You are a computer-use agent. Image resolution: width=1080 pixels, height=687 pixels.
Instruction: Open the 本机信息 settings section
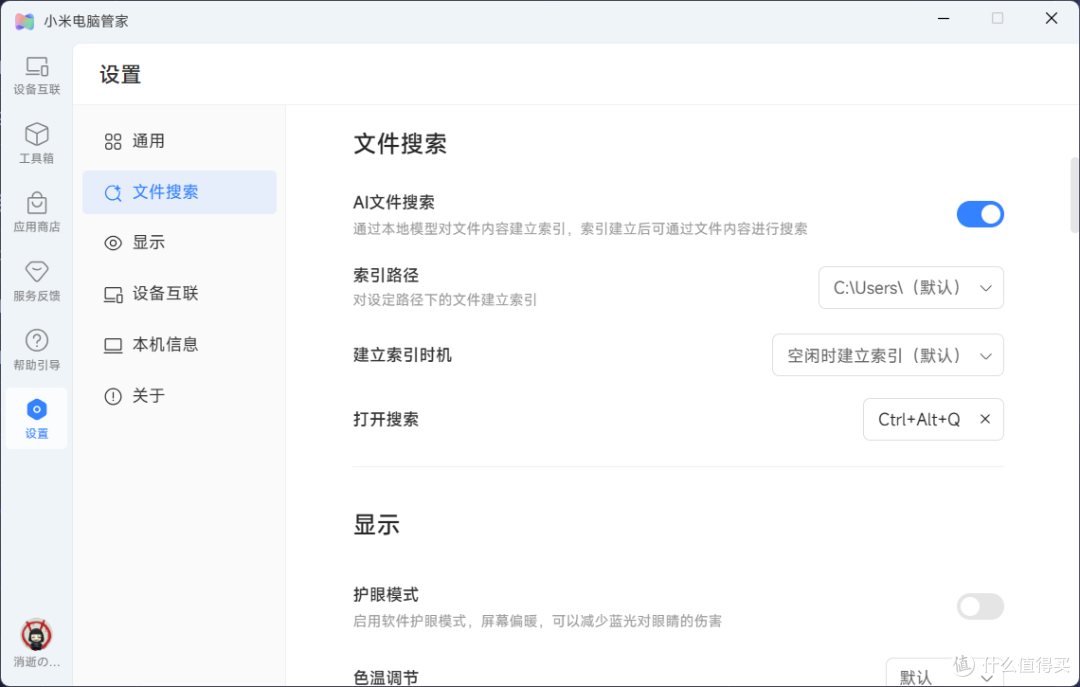[179, 345]
